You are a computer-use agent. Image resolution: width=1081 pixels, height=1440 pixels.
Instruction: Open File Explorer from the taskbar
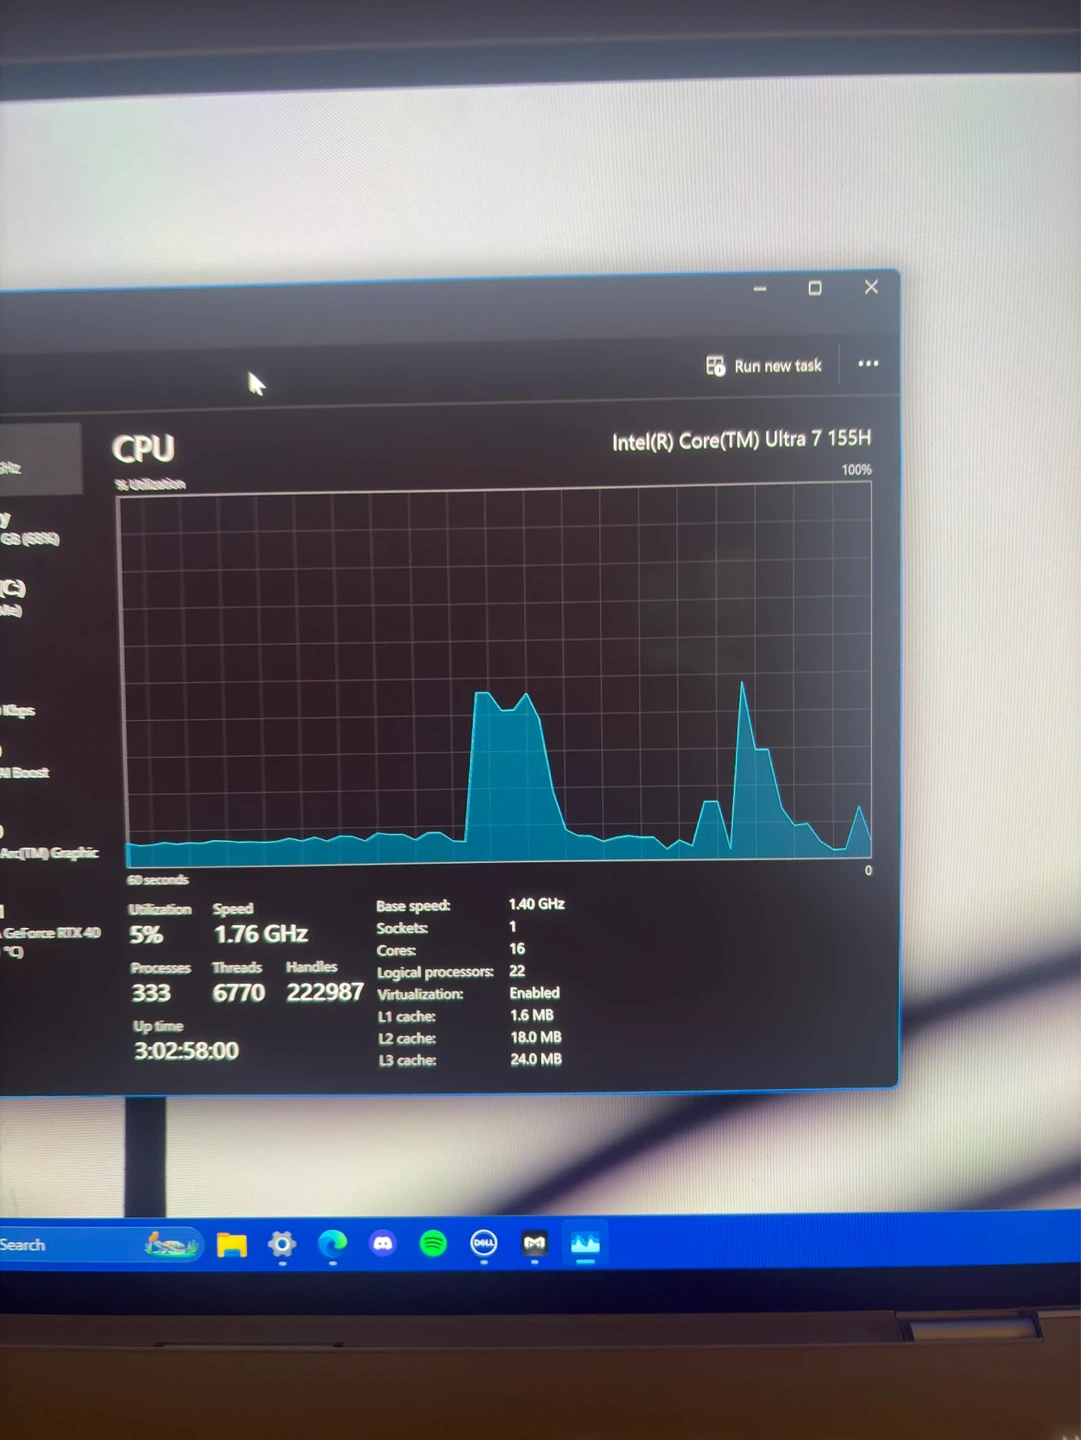232,1245
